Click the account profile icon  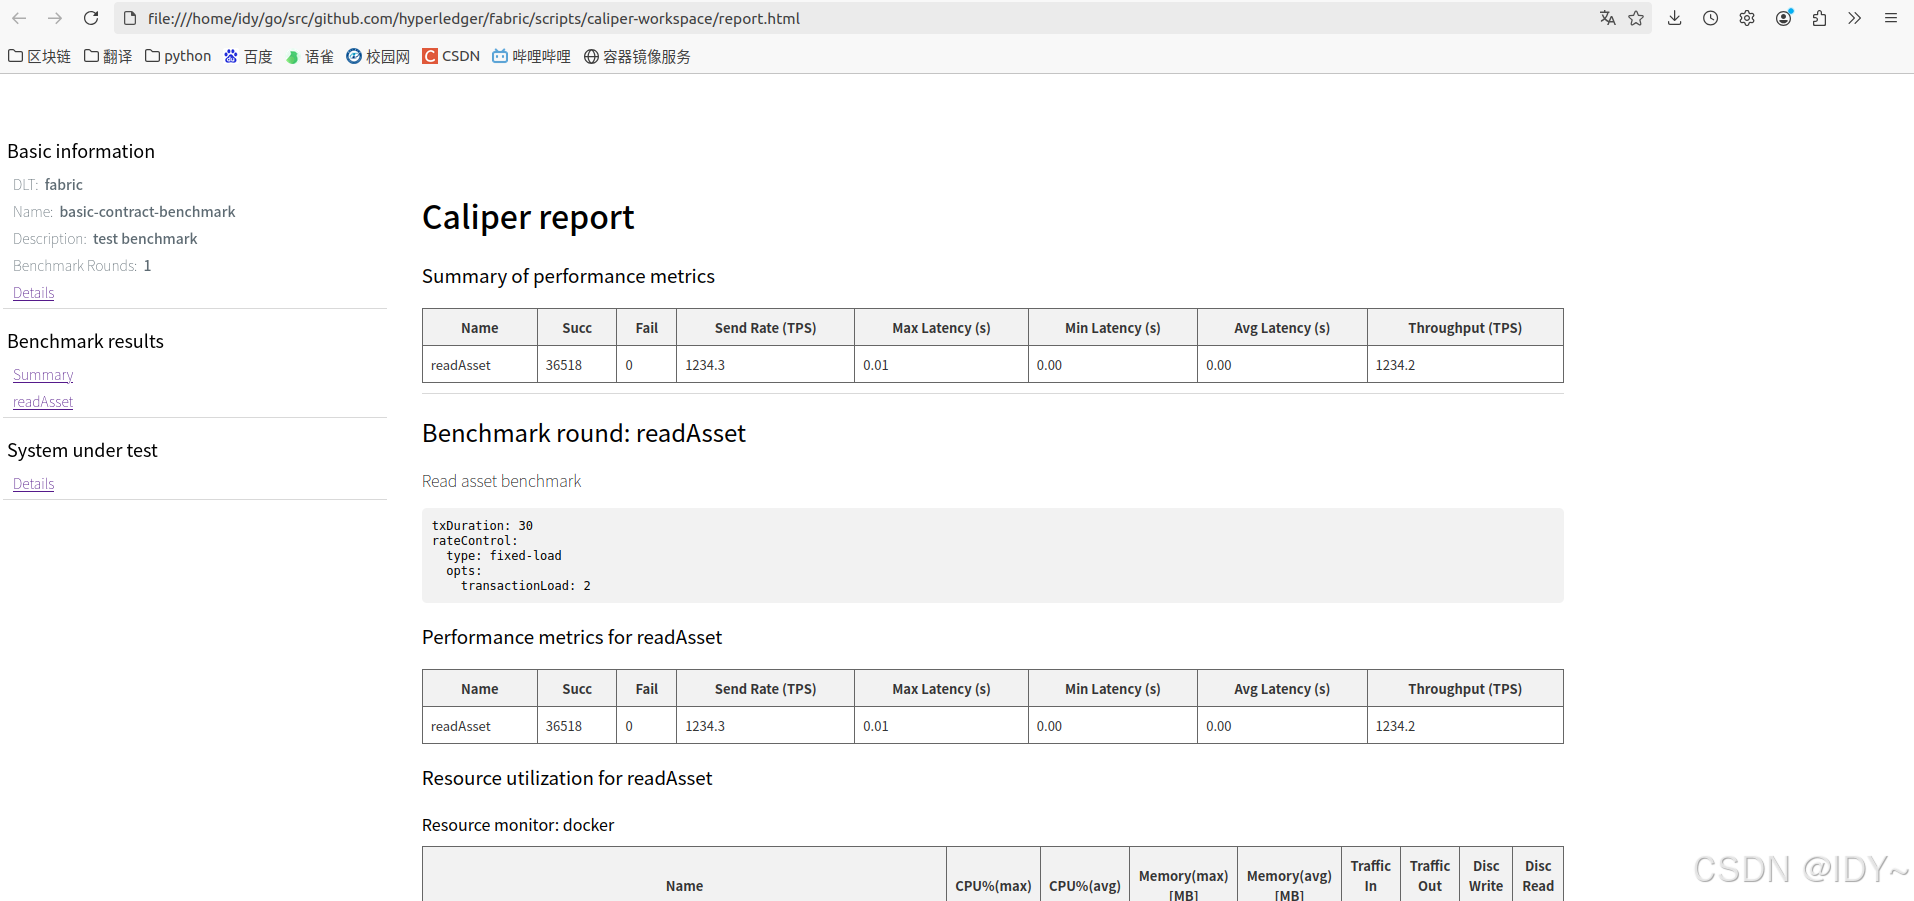coord(1783,18)
